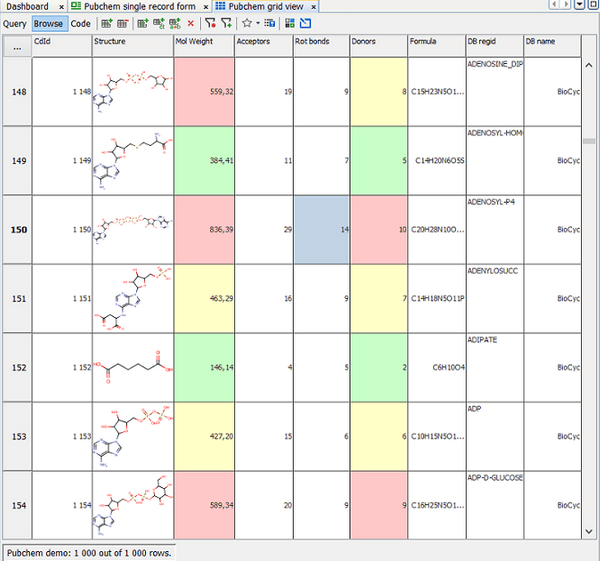The width and height of the screenshot is (600, 561).
Task: Click the green funnel filter icon
Action: (x=227, y=23)
